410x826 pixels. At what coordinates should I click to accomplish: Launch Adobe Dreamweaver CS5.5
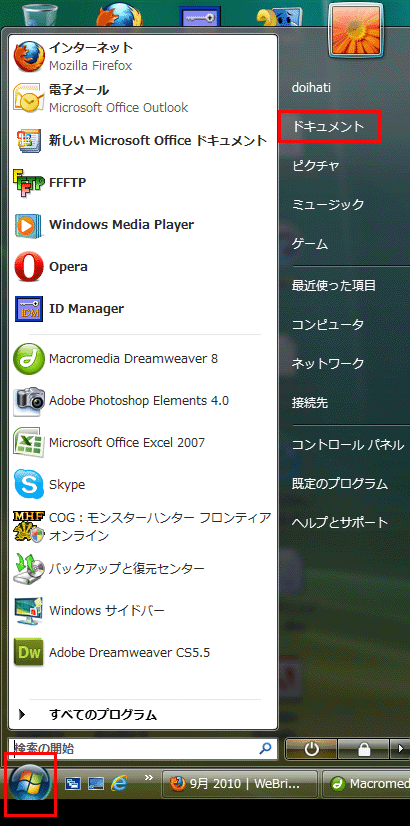point(142,653)
